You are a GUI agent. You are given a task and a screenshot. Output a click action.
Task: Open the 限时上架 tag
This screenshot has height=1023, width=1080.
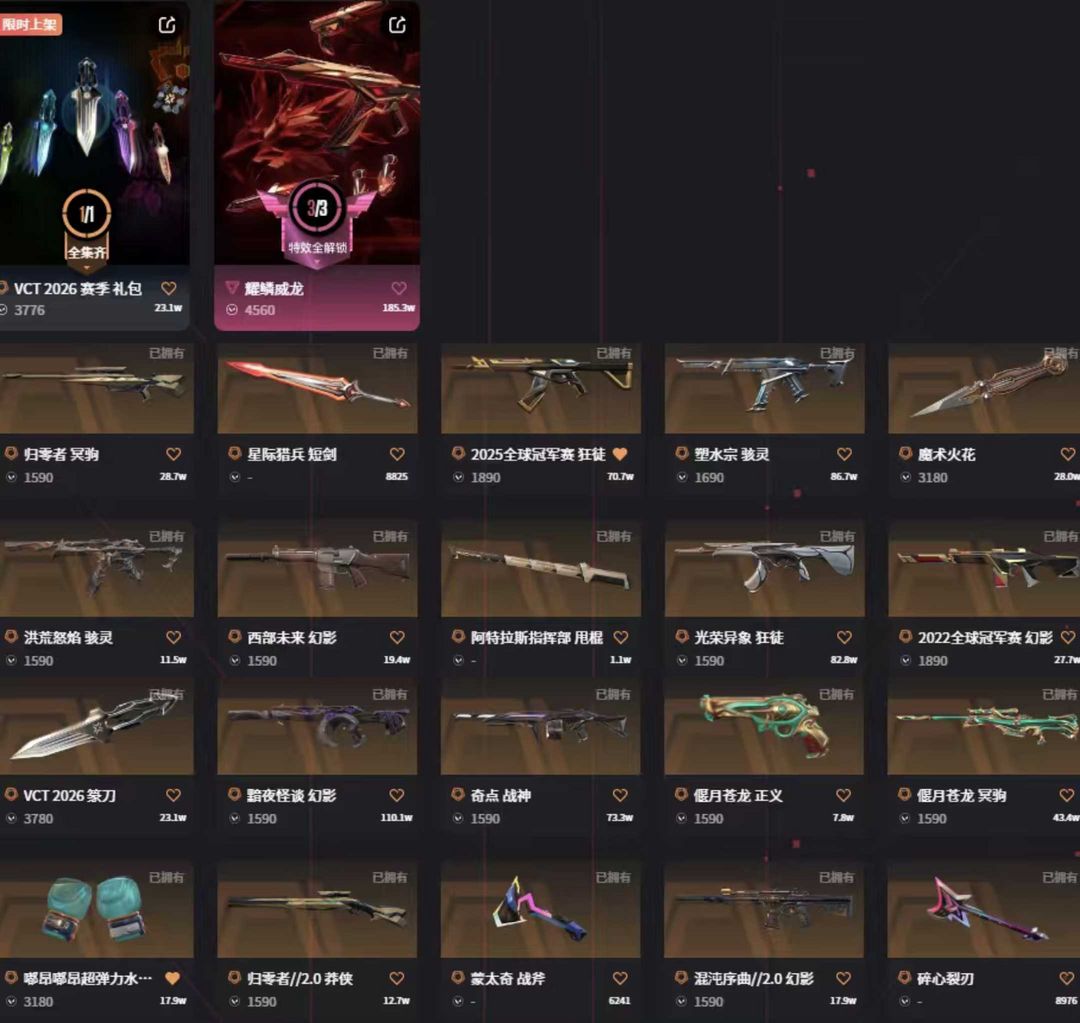[30, 25]
